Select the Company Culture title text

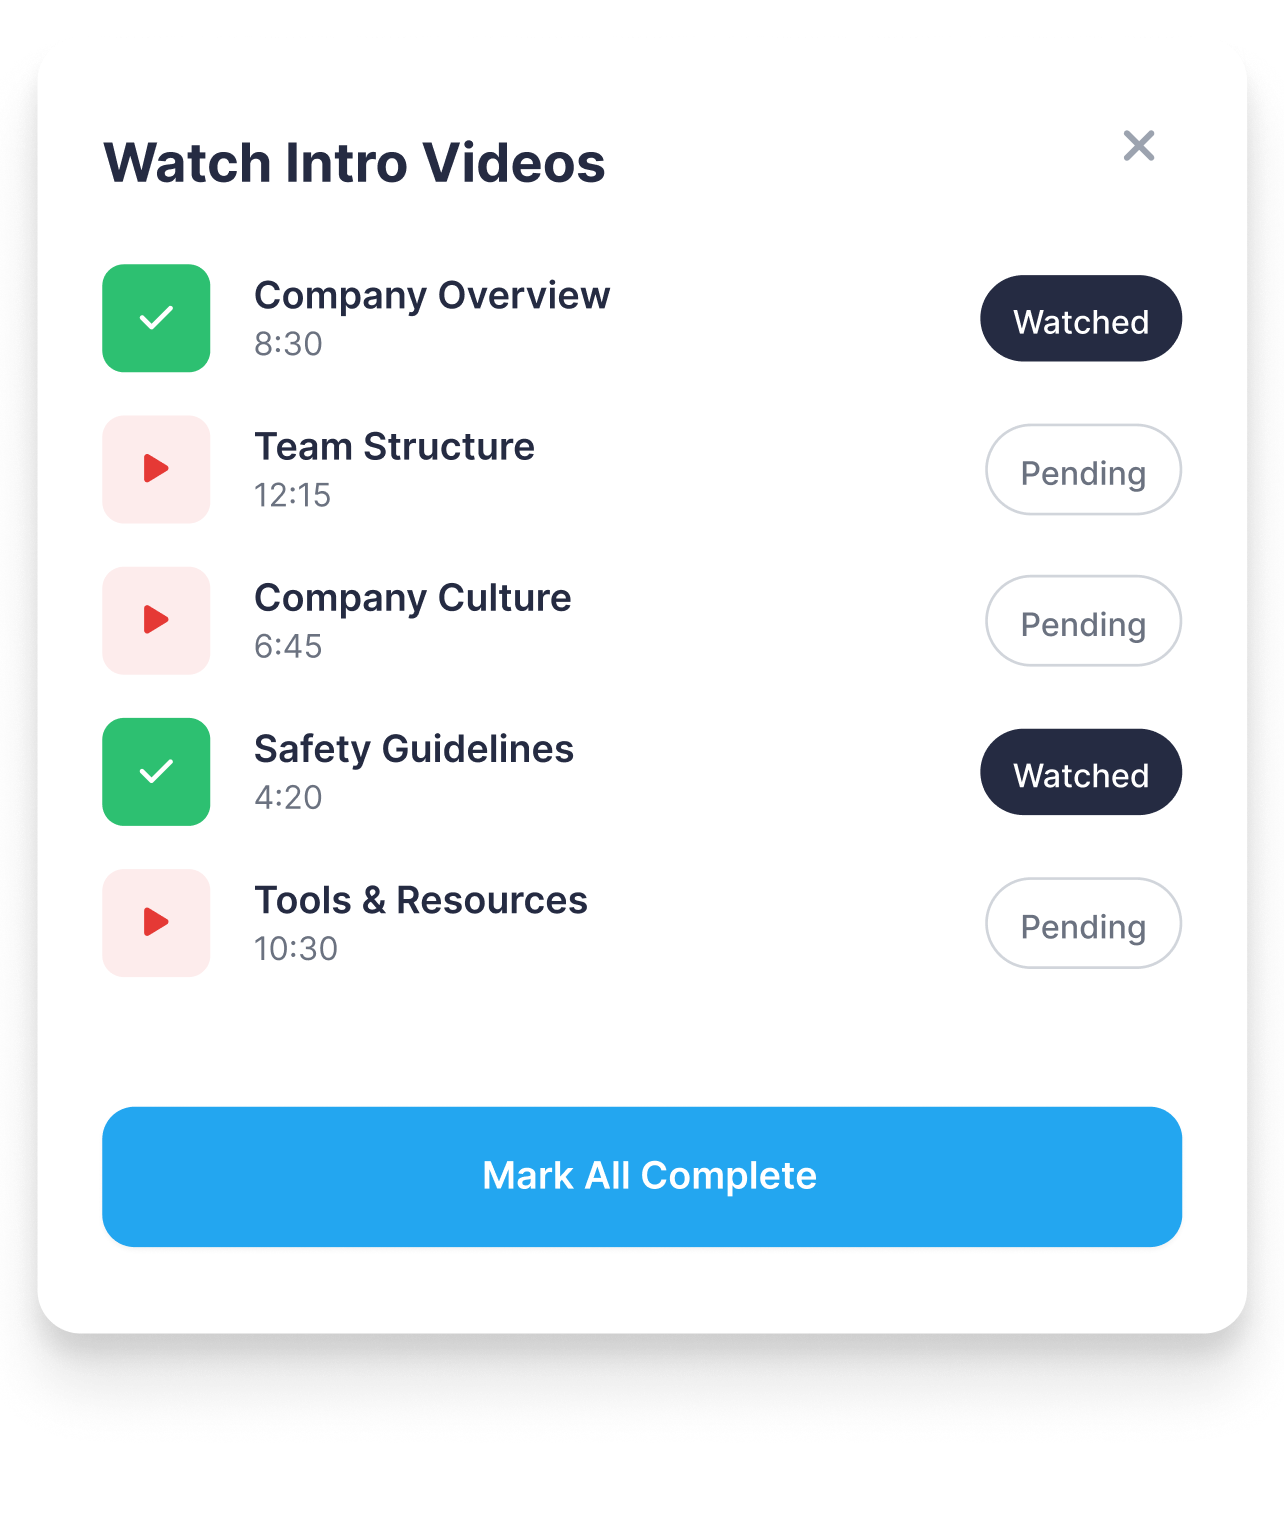point(412,598)
